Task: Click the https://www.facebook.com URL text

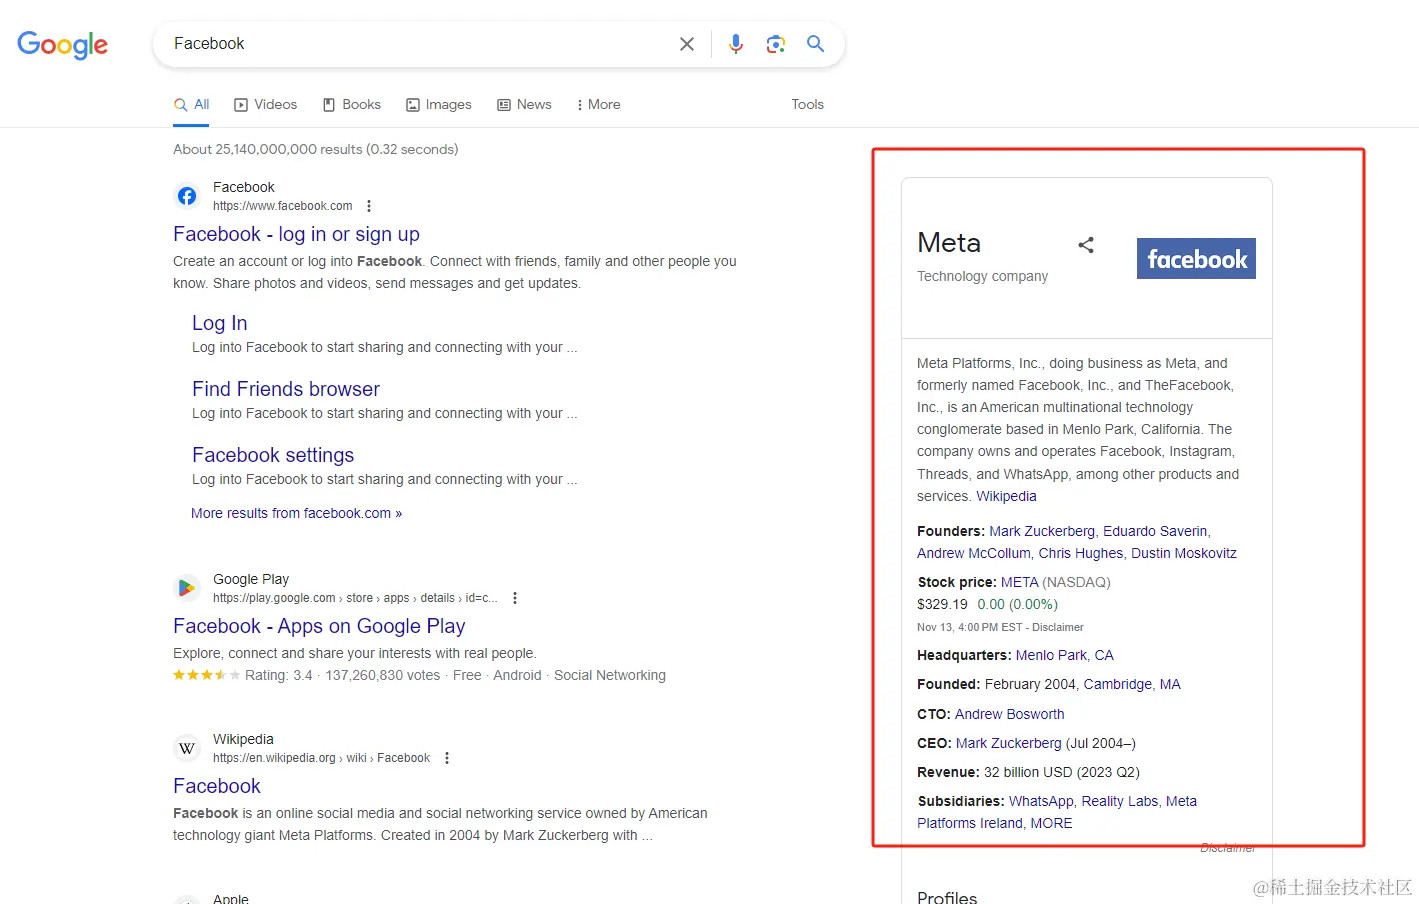Action: click(x=282, y=206)
